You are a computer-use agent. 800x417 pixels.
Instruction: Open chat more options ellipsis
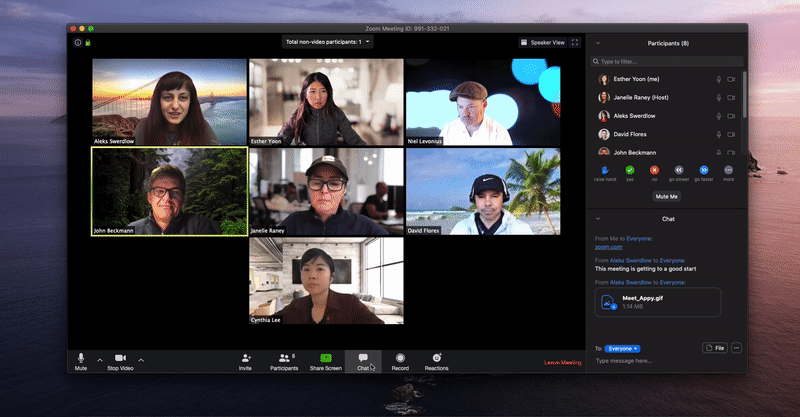pos(736,348)
